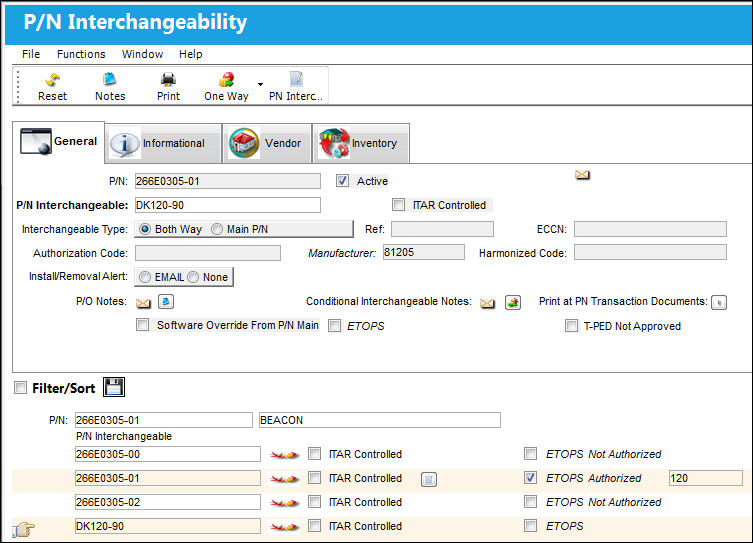Image resolution: width=753 pixels, height=543 pixels.
Task: Check ETOPS for the DK120-90 row
Action: click(531, 526)
